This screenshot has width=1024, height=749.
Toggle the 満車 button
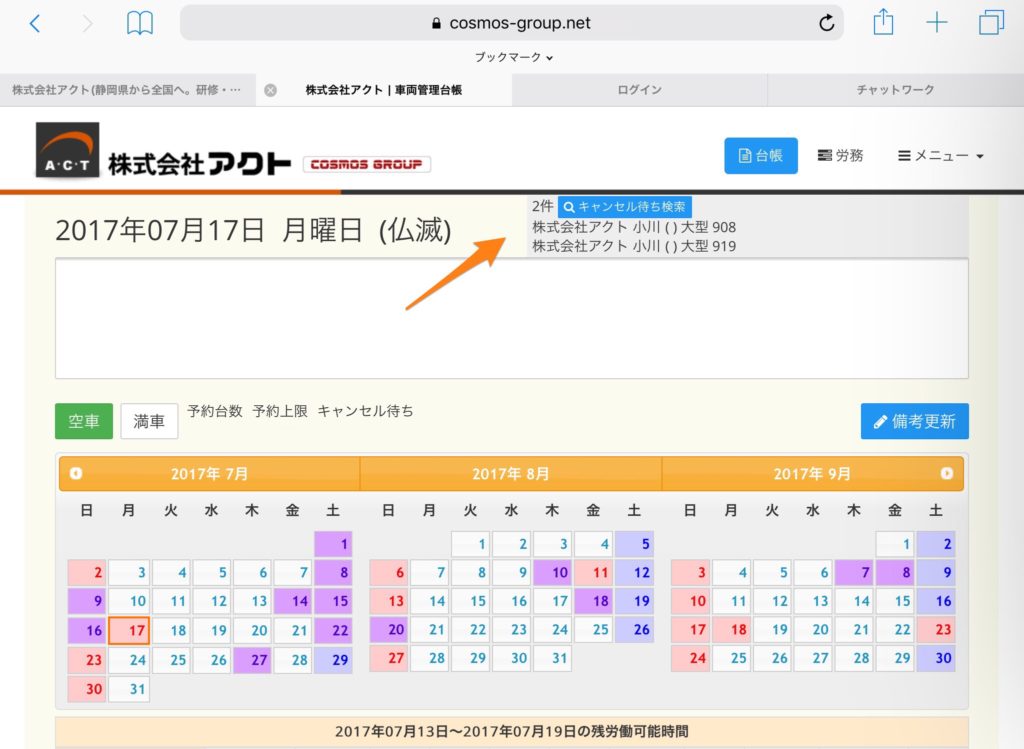(149, 422)
